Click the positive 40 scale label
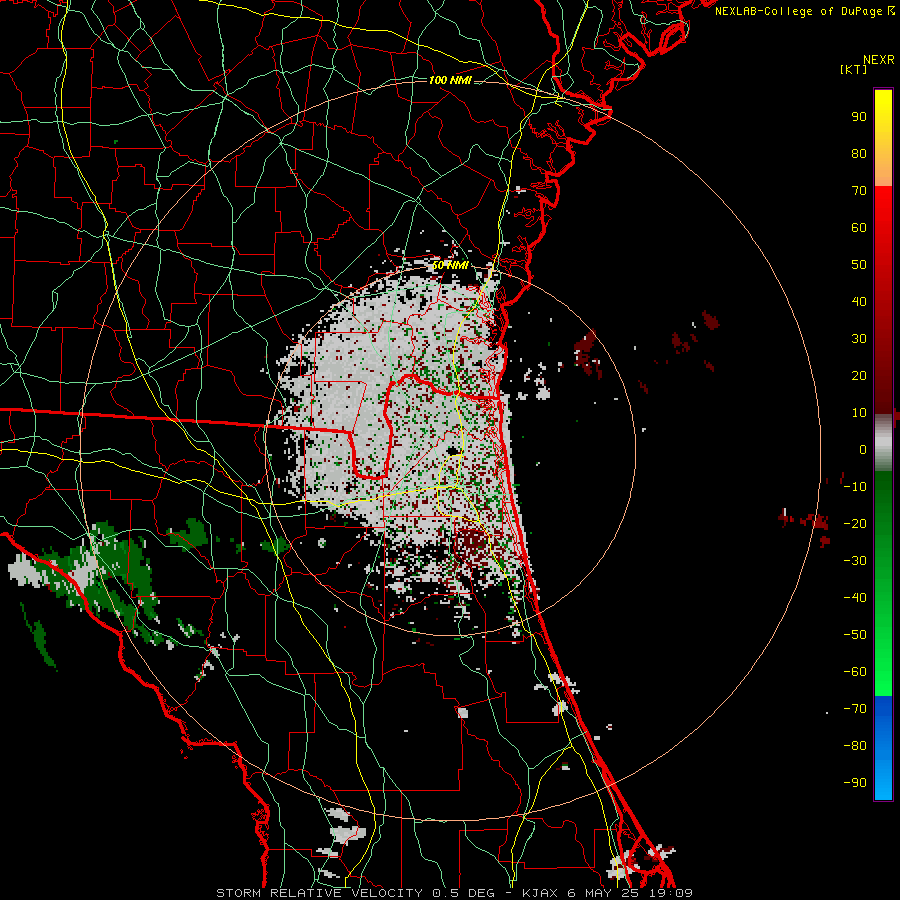The height and width of the screenshot is (900, 900). pos(859,301)
